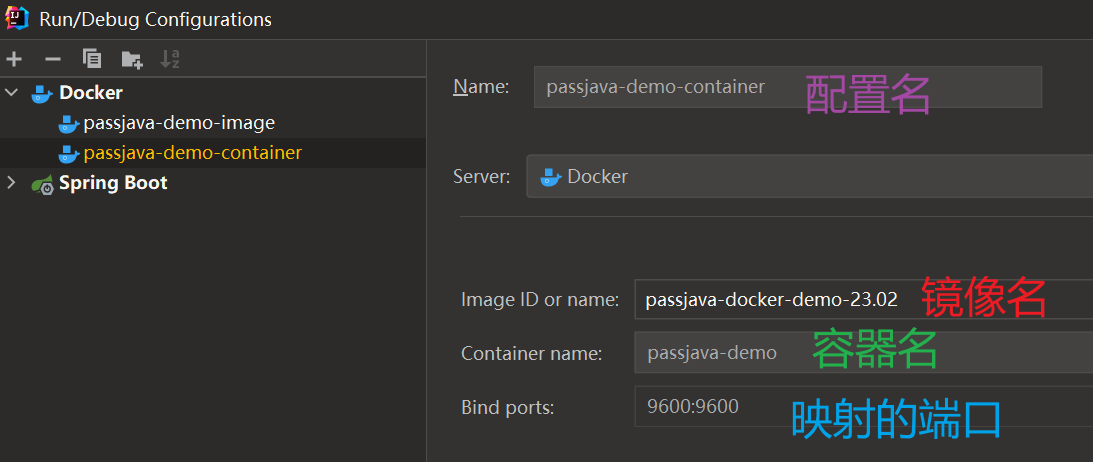This screenshot has width=1093, height=462.
Task: Click Docker whale icon beside passjava-demo-image
Action: [68, 123]
